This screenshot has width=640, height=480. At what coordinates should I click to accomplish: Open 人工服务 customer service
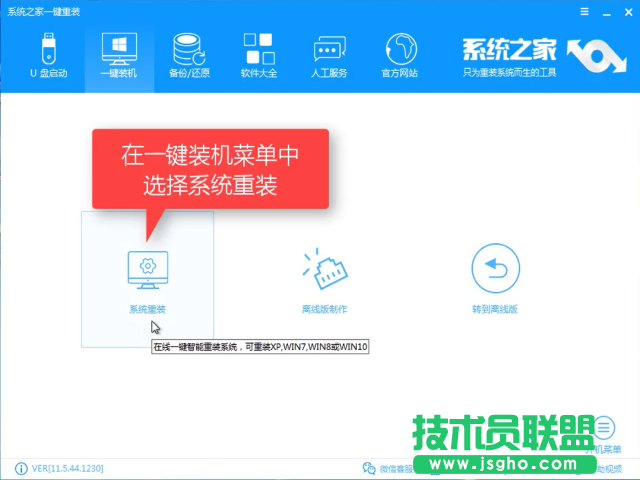tap(330, 56)
